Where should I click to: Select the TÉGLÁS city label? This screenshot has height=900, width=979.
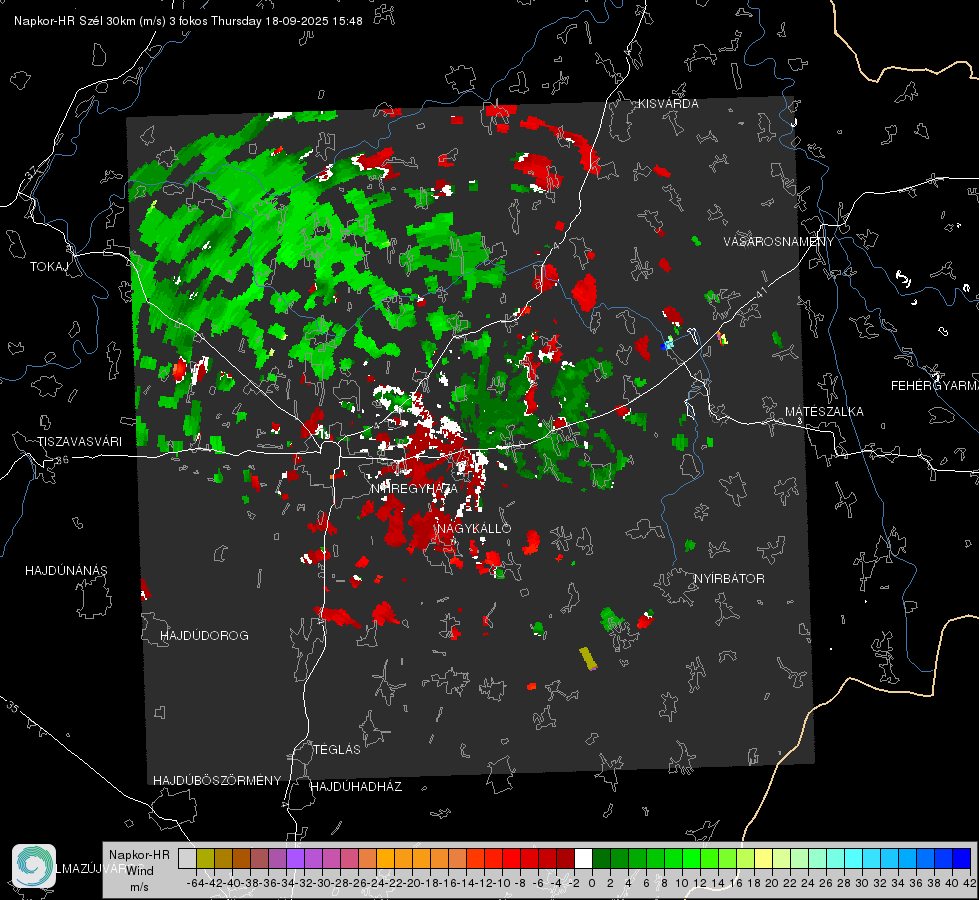click(x=337, y=750)
